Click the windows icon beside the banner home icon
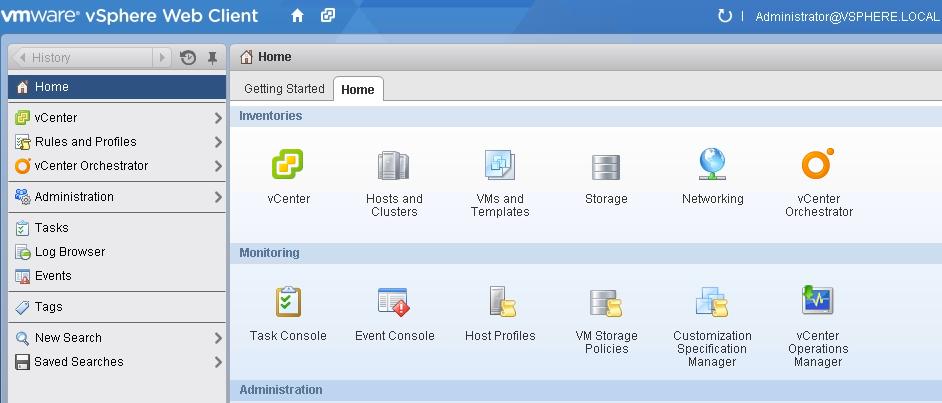The width and height of the screenshot is (942, 403). click(327, 16)
